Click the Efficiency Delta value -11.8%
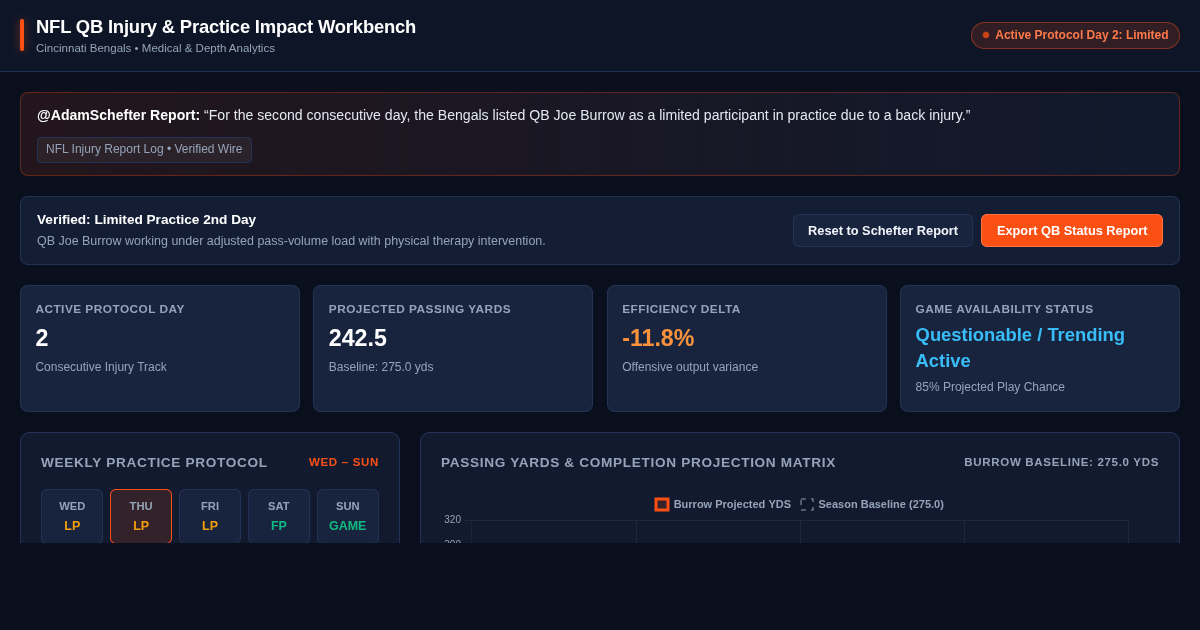This screenshot has height=630, width=1200. pos(658,338)
